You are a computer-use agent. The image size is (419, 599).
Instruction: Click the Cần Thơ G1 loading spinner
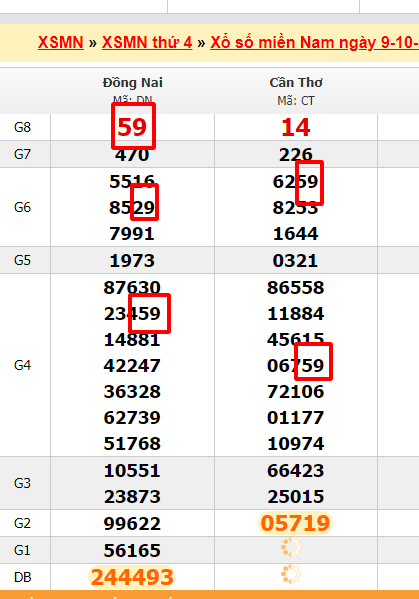pos(291,547)
